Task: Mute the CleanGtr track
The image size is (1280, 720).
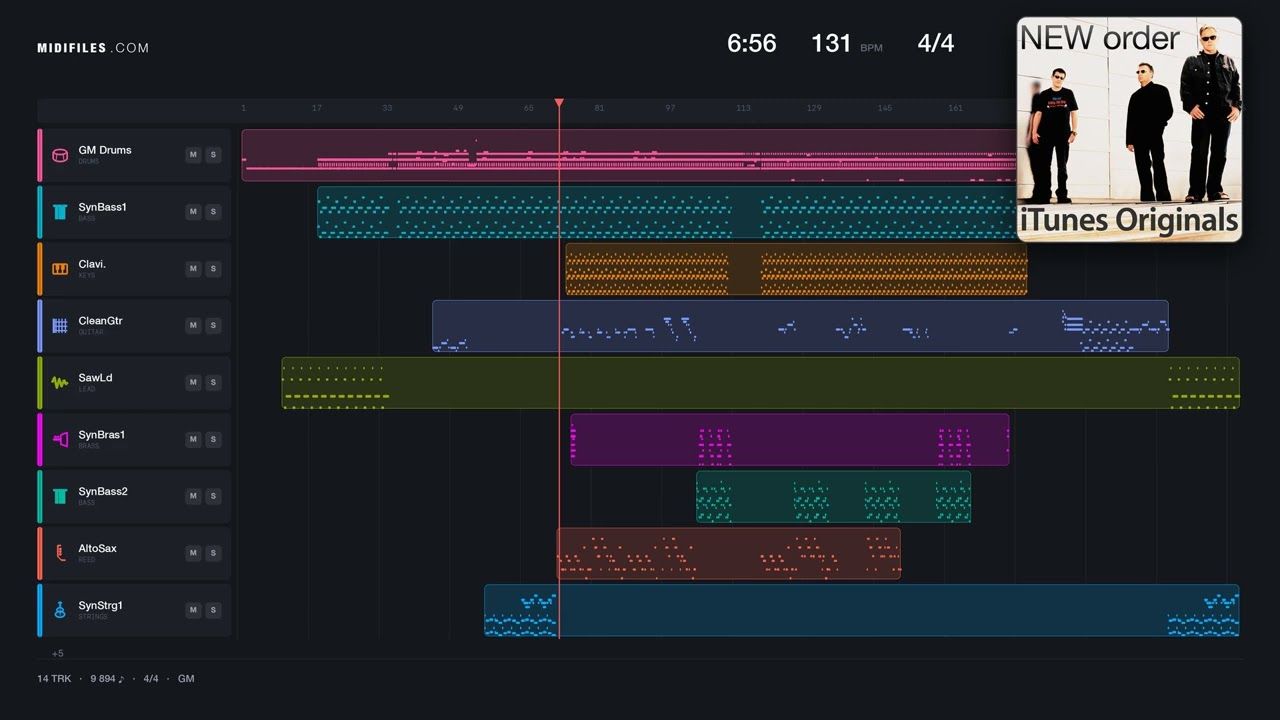Action: pos(193,326)
